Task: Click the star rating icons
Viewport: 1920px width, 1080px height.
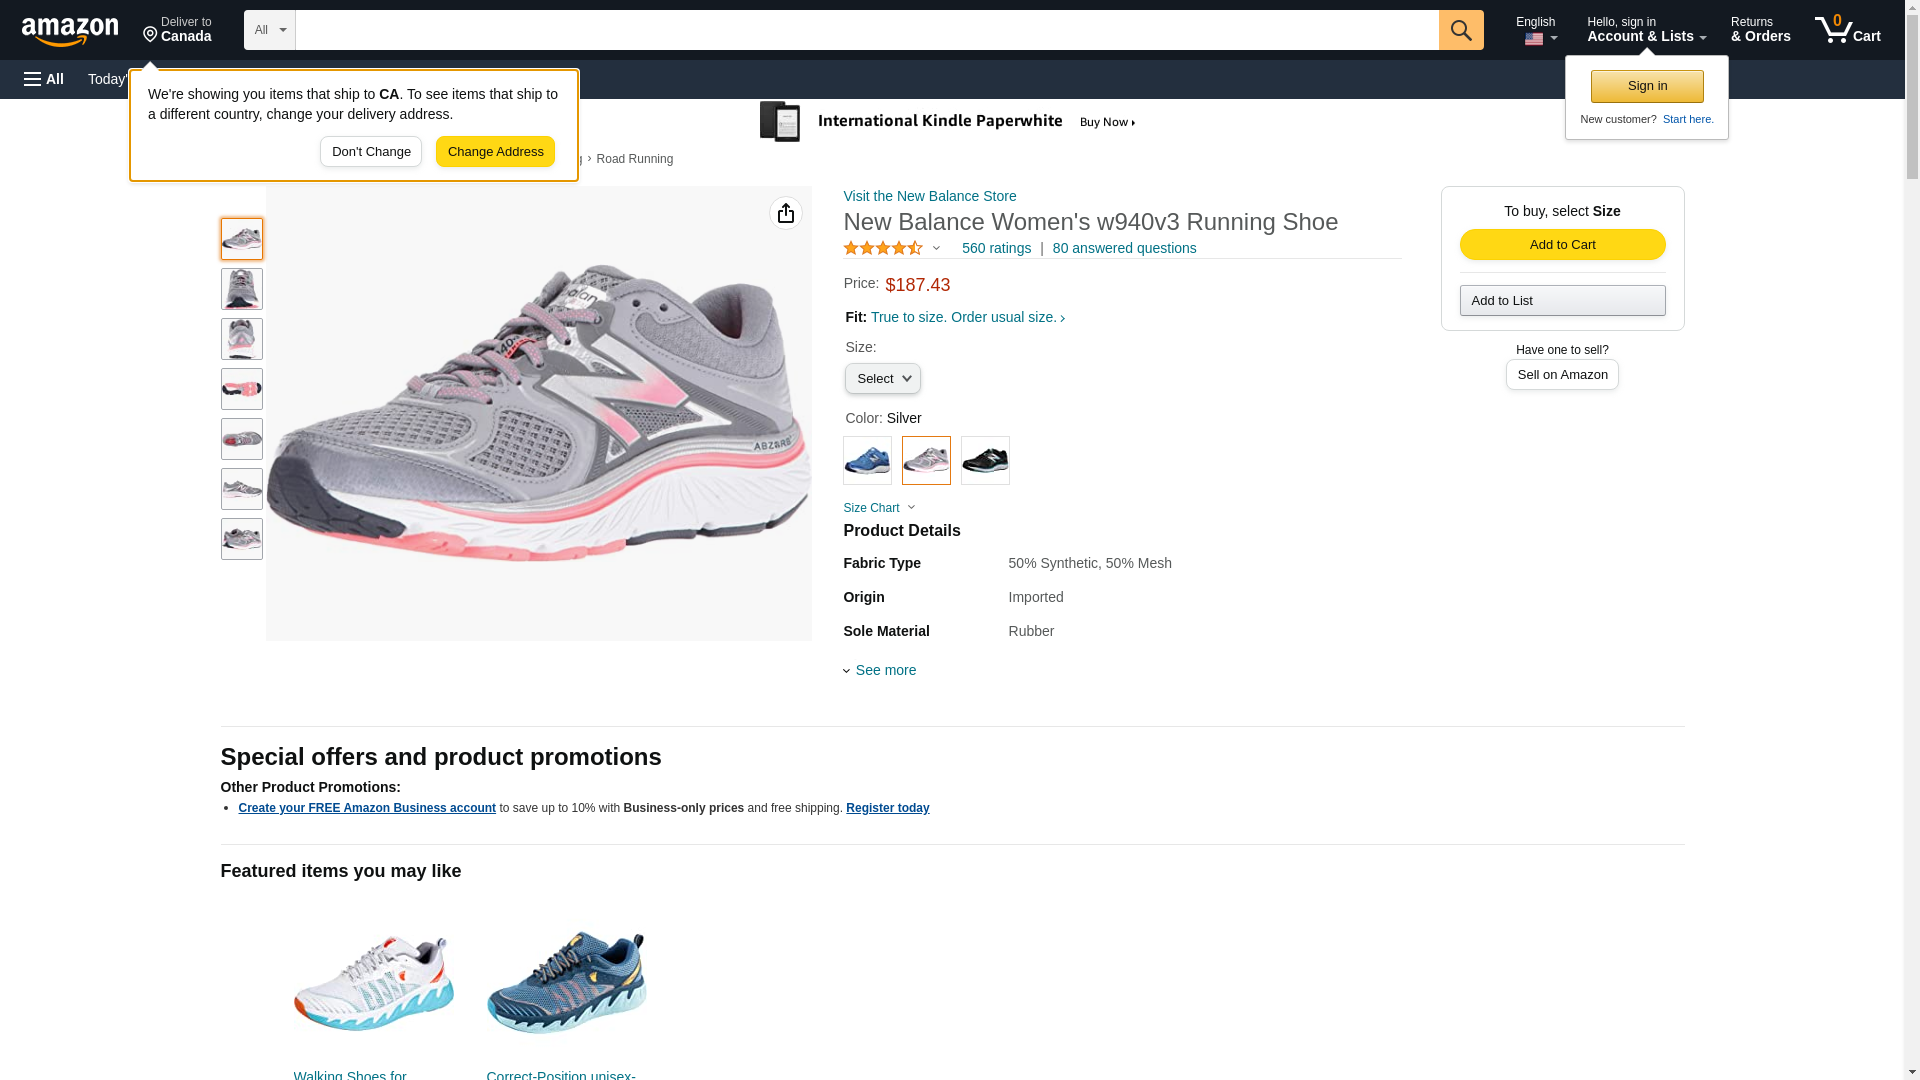Action: (x=883, y=248)
